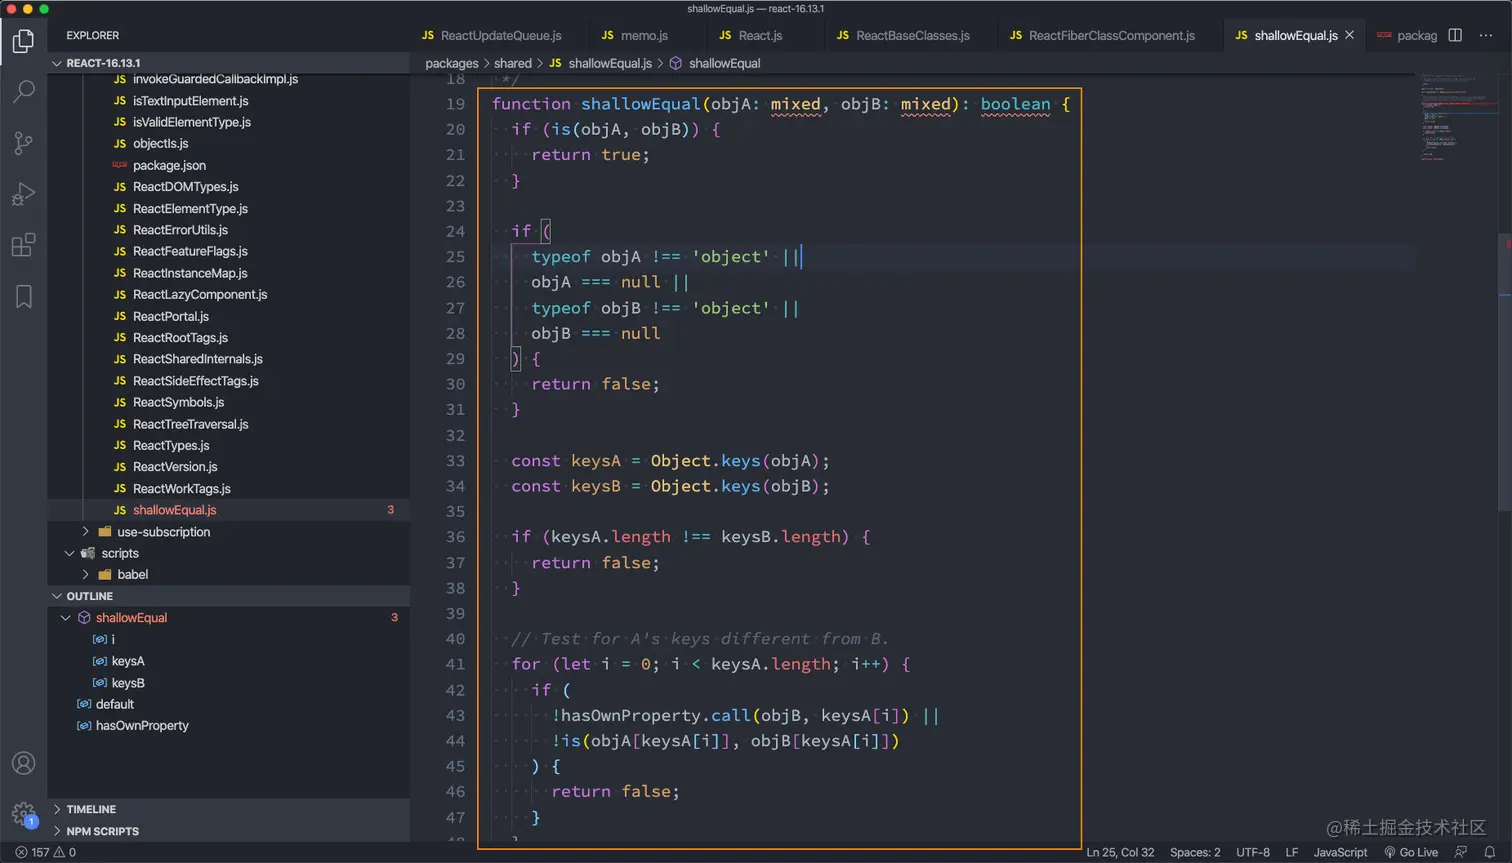Change the LF end-of-line sequence

pos(1292,853)
